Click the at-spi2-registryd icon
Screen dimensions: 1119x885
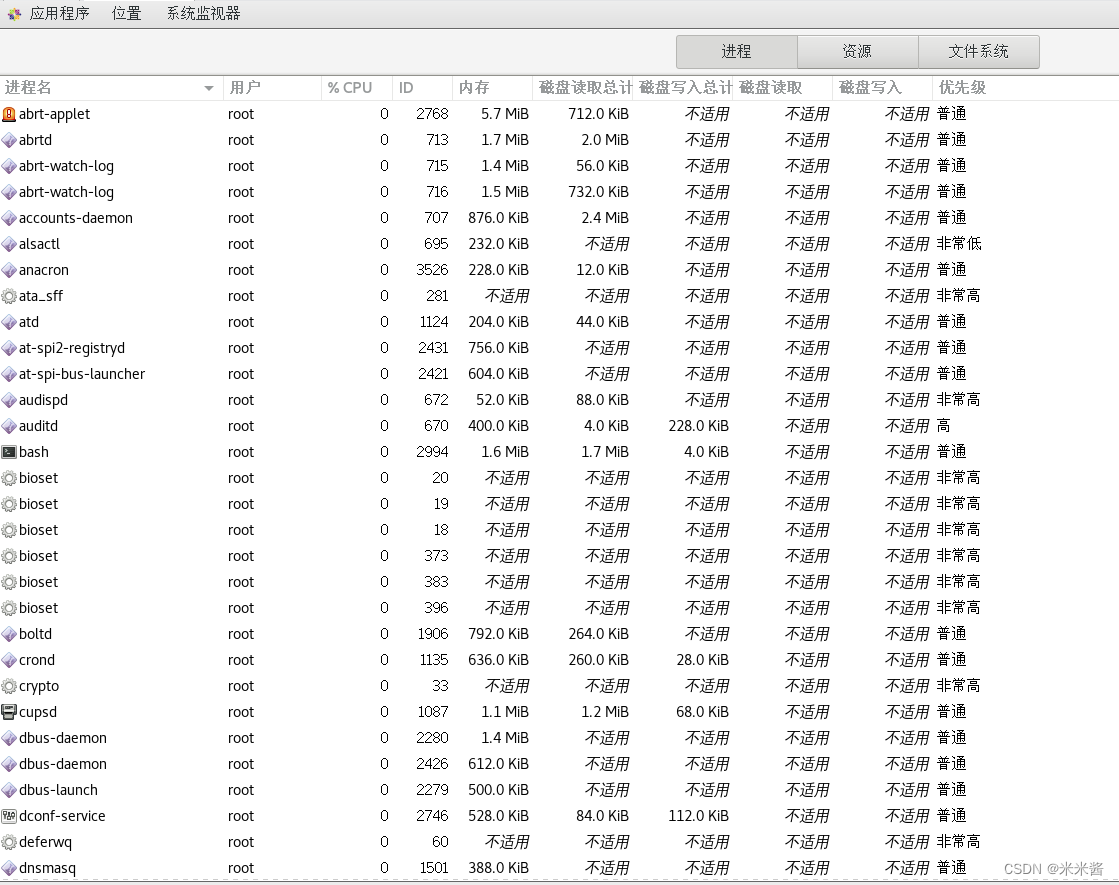point(9,348)
